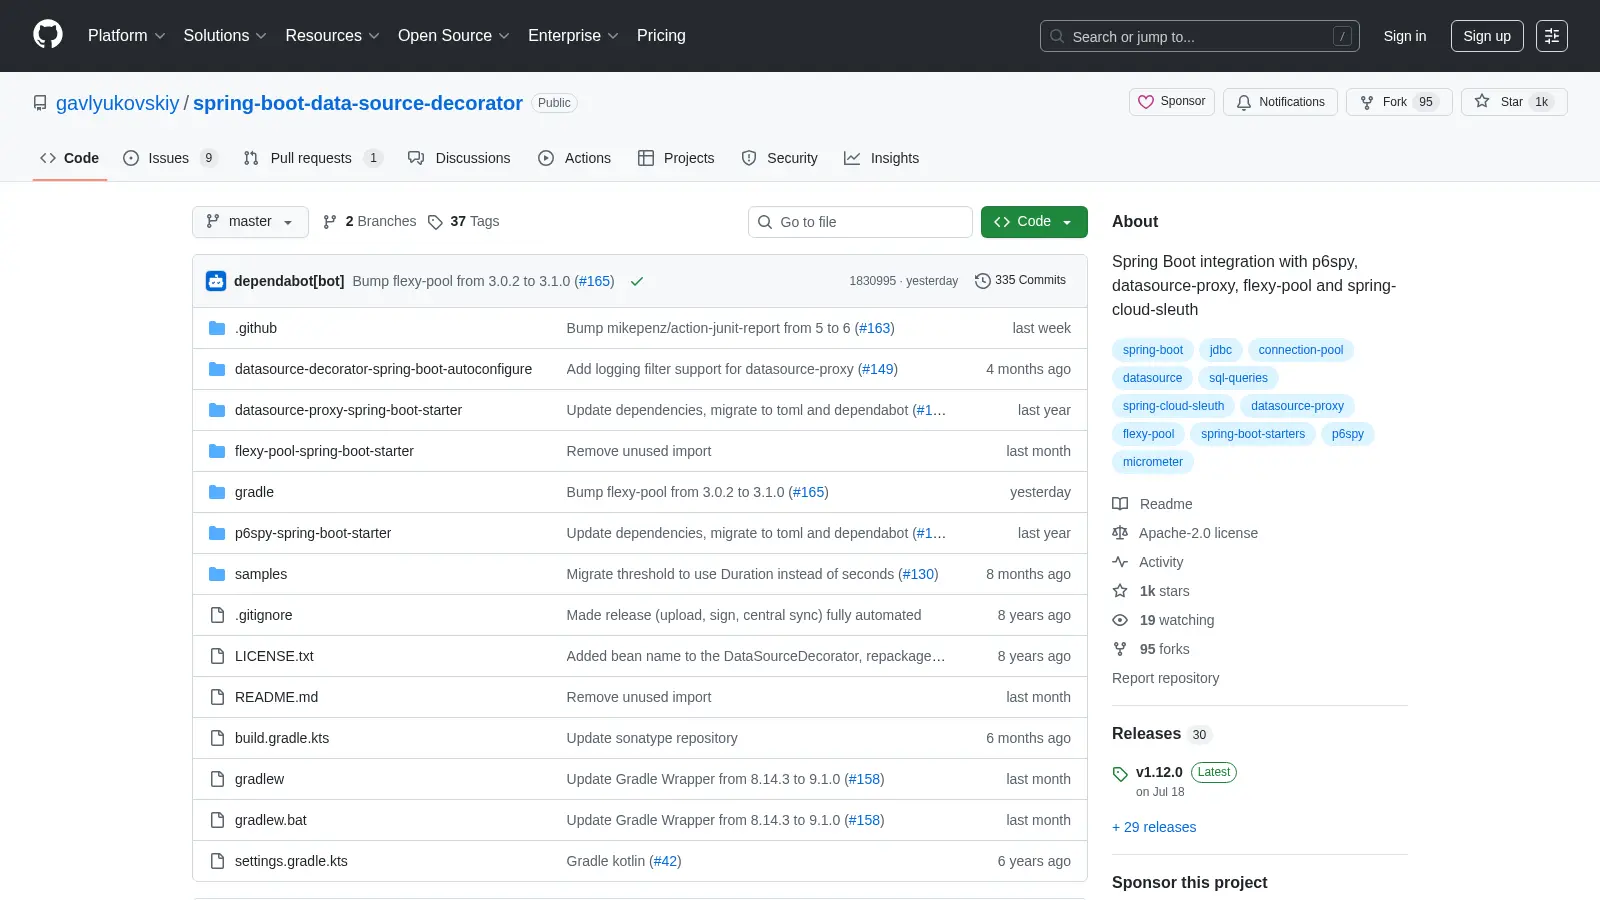Image resolution: width=1600 pixels, height=900 pixels.
Task: Click the spring-boot topic tag
Action: point(1152,350)
